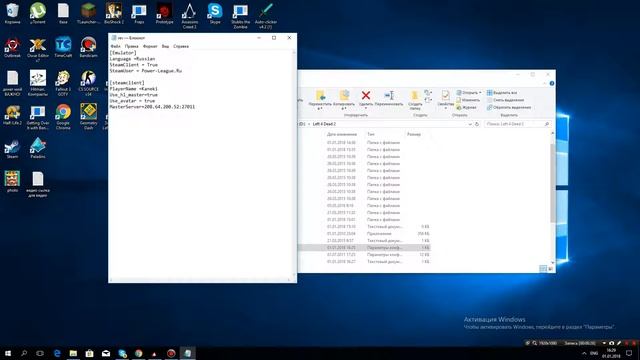640x360 pixels.
Task: Open the Recycle Bin desktop icon
Action: point(12,13)
